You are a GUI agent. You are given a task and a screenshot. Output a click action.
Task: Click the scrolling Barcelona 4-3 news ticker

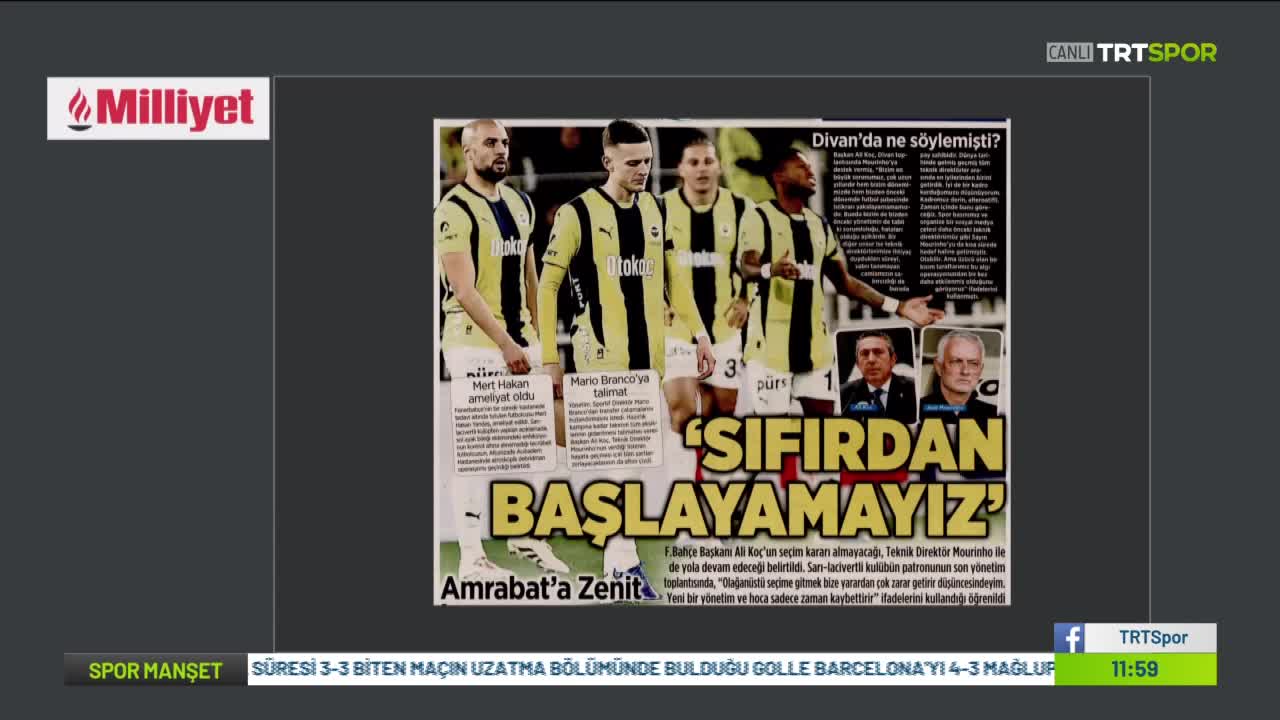651,669
